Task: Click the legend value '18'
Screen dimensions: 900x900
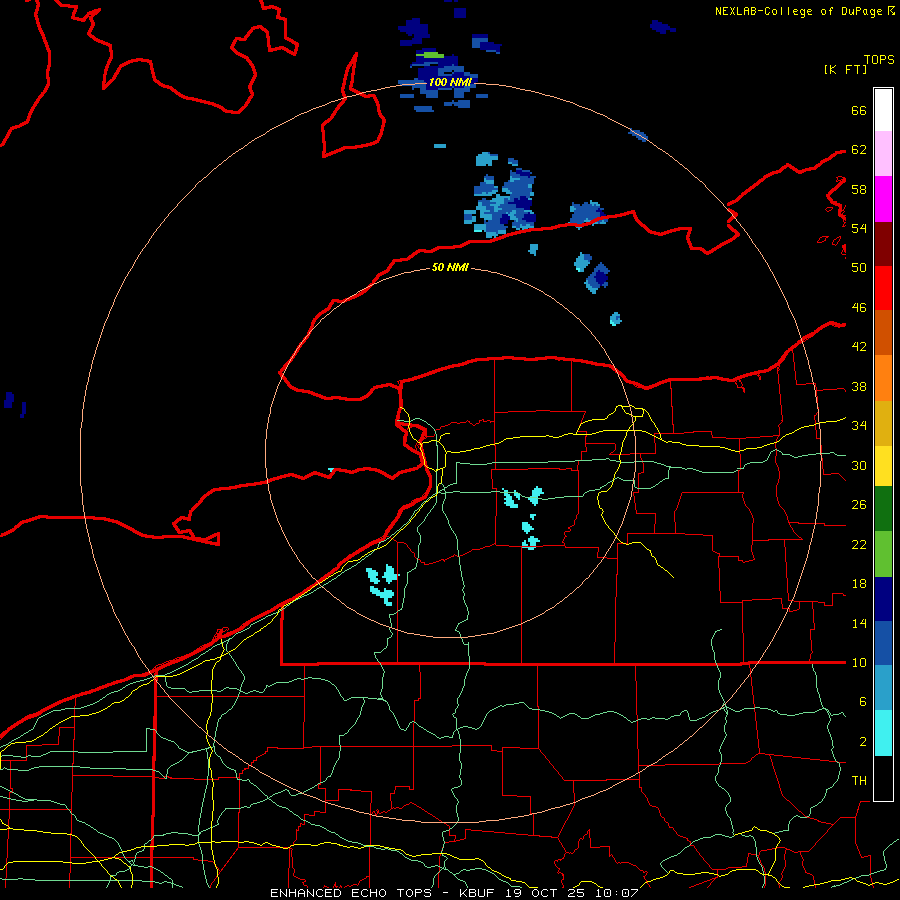Action: [x=859, y=584]
